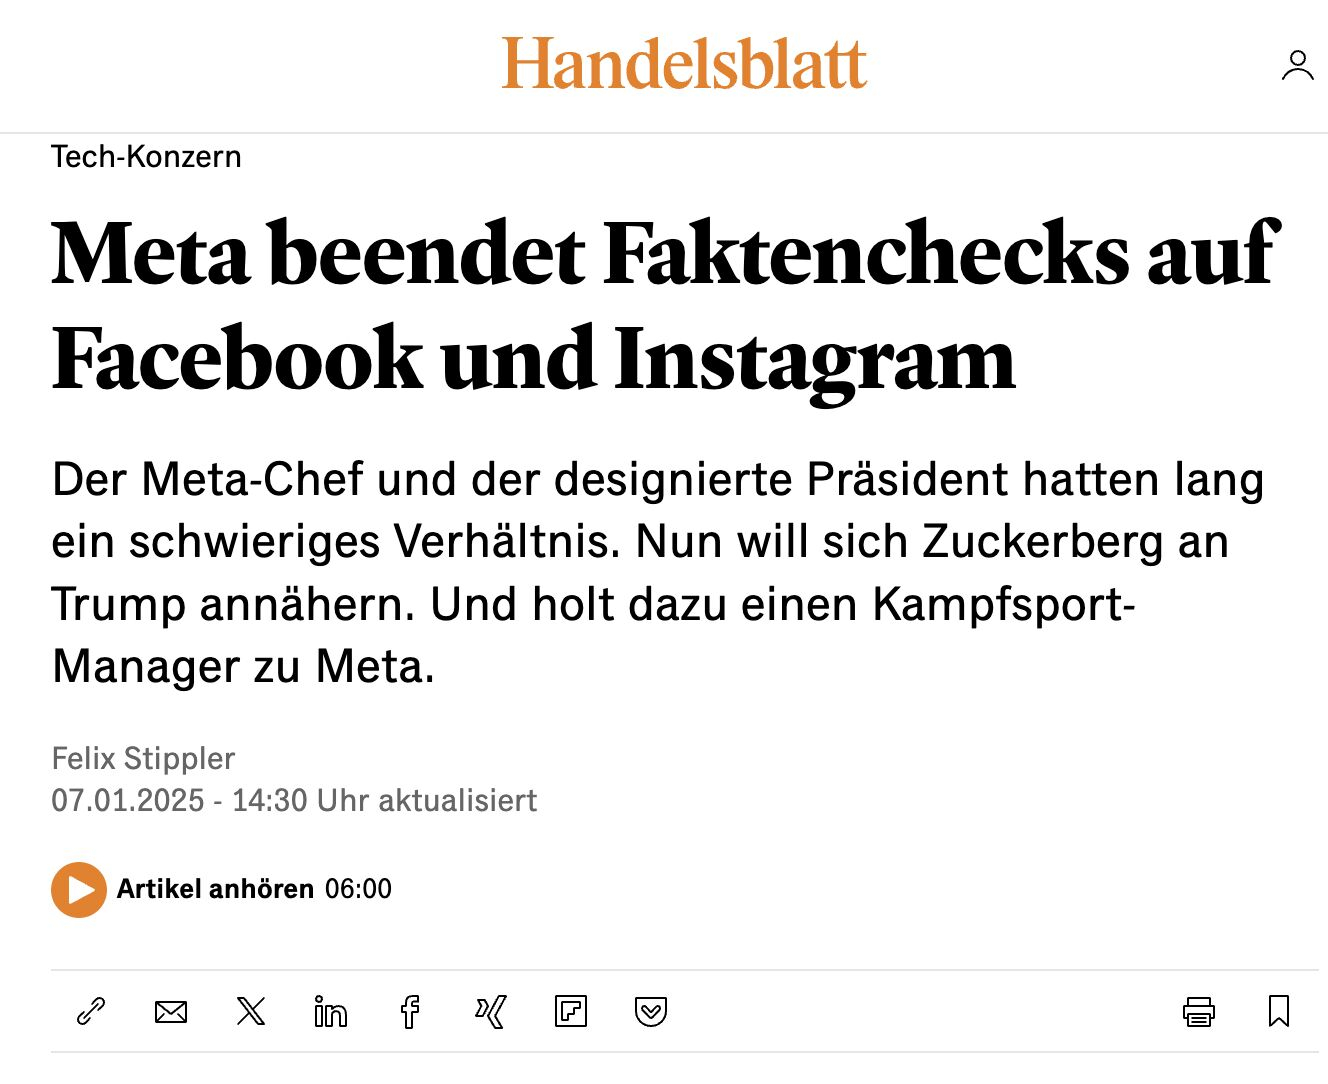The height and width of the screenshot is (1084, 1328).
Task: Open the user profile icon
Action: (1297, 66)
